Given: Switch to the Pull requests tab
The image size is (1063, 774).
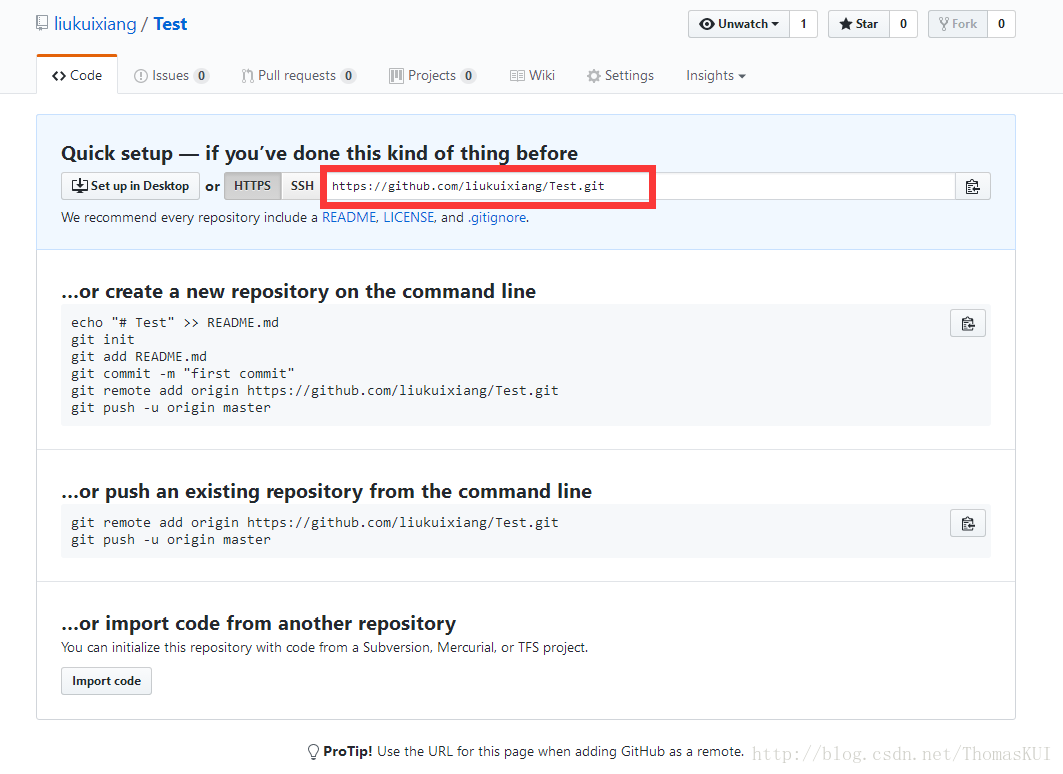Looking at the screenshot, I should click(298, 75).
